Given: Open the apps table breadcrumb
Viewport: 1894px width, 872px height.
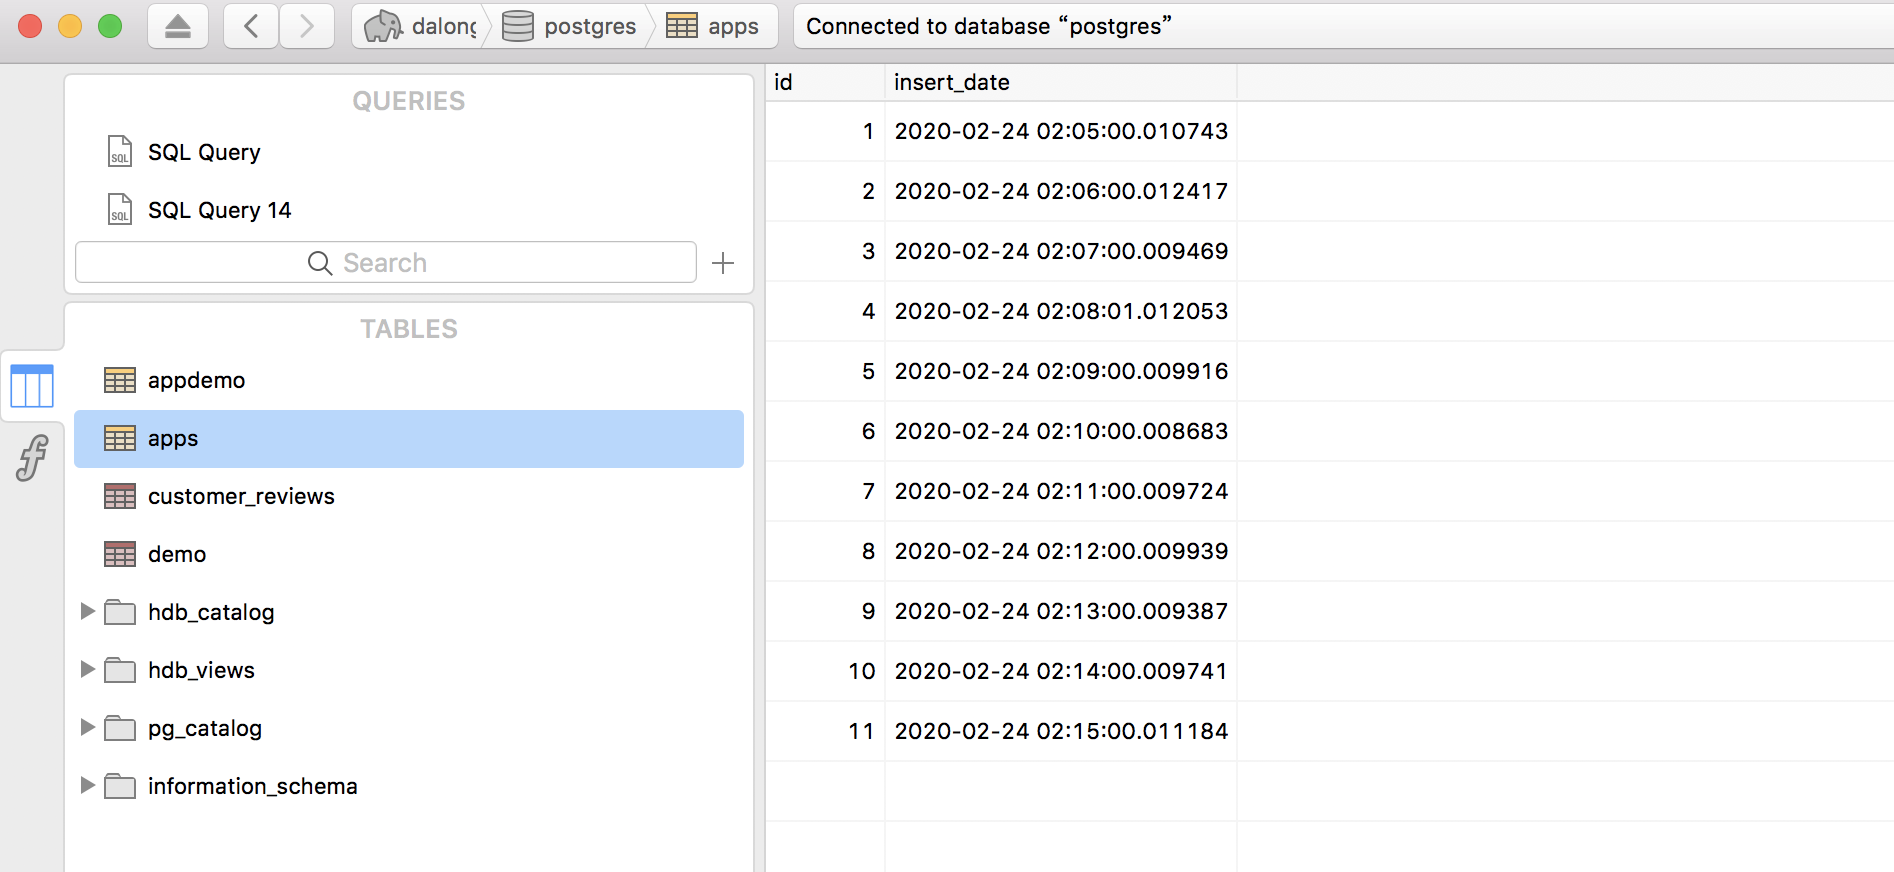Looking at the screenshot, I should pyautogui.click(x=713, y=26).
